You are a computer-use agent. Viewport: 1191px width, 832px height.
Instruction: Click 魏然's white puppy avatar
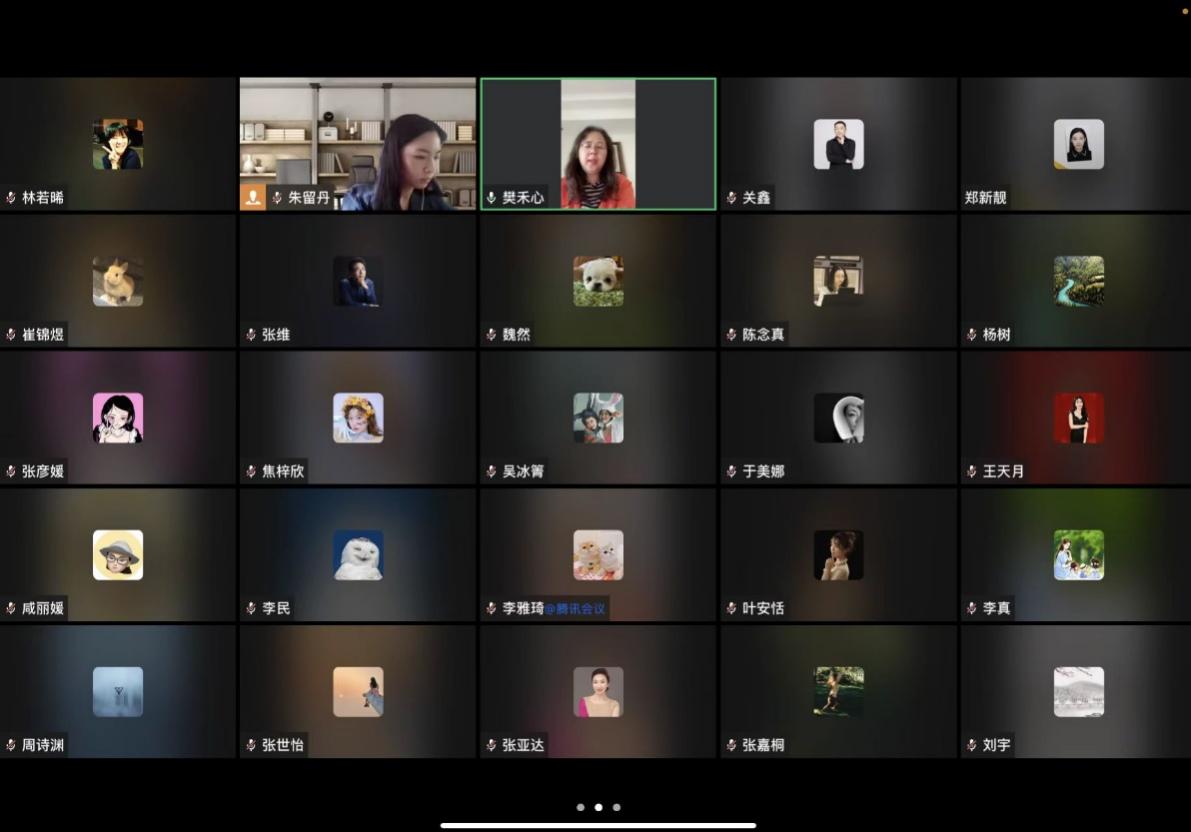pyautogui.click(x=599, y=281)
